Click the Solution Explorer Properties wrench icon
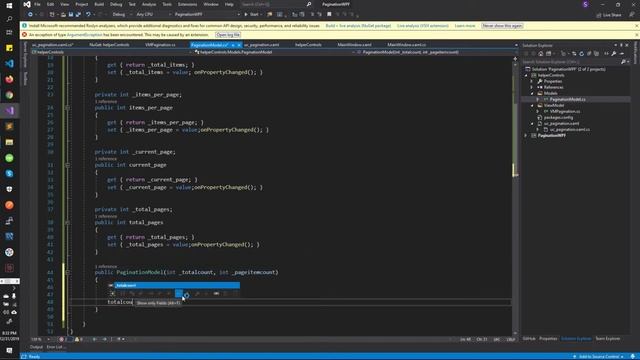 613,53
